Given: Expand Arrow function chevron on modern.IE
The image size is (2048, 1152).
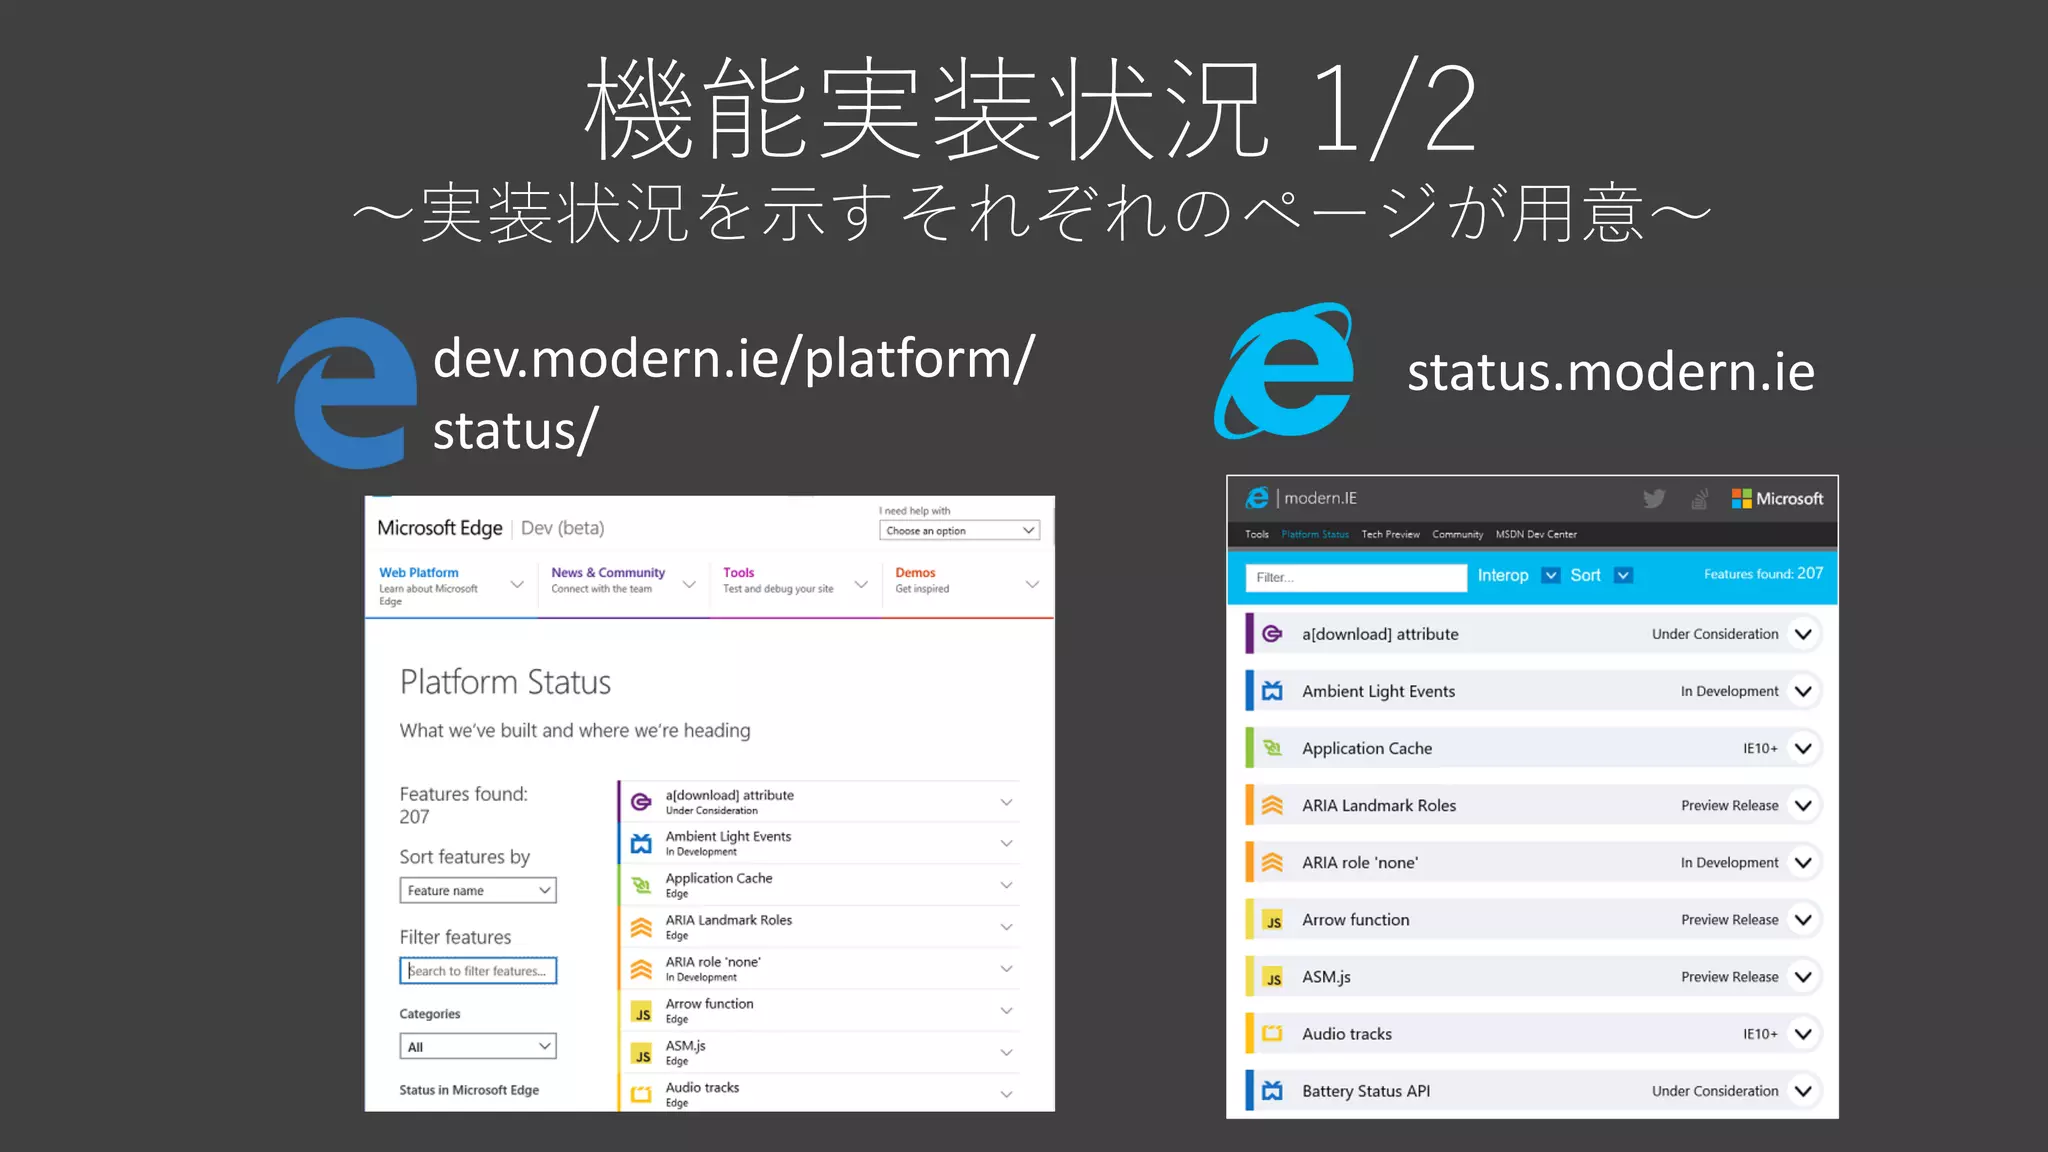Looking at the screenshot, I should pyautogui.click(x=1803, y=920).
